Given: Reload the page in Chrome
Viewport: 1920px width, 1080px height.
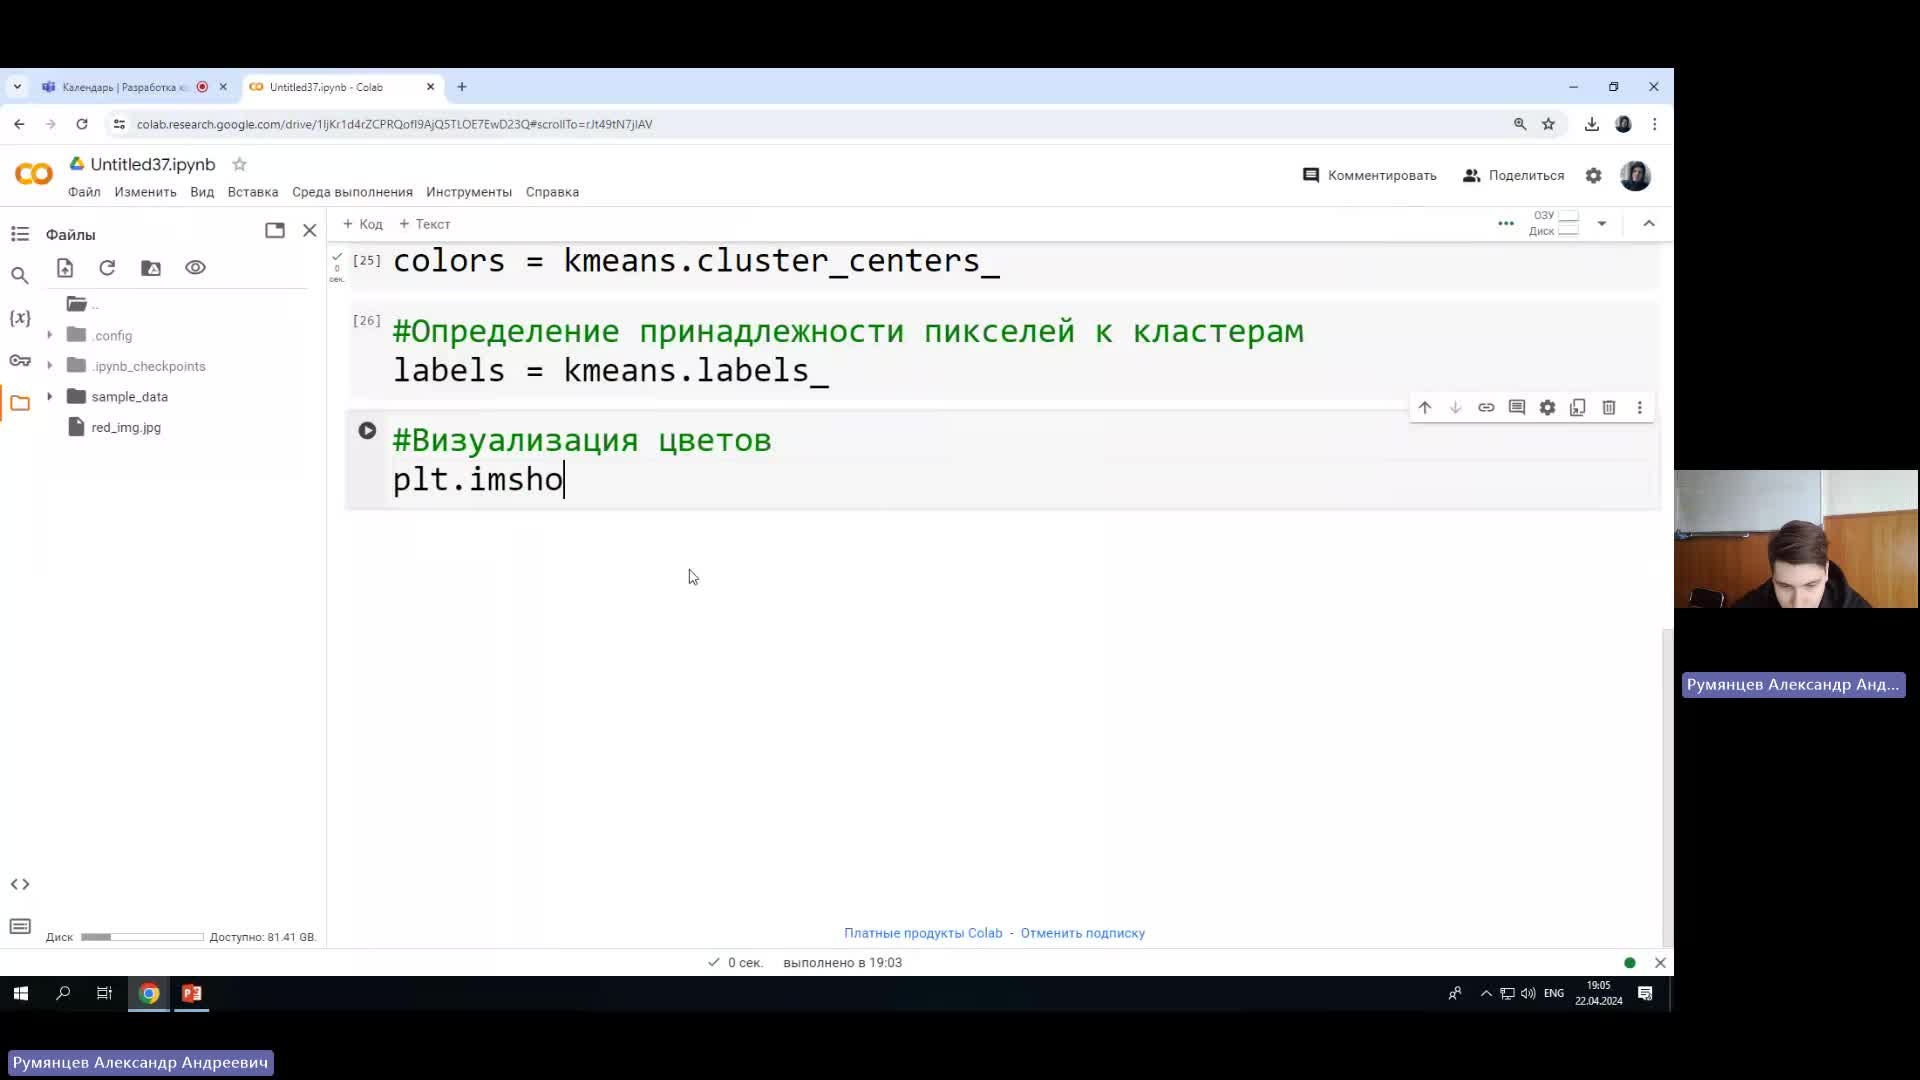Looking at the screenshot, I should pyautogui.click(x=82, y=124).
